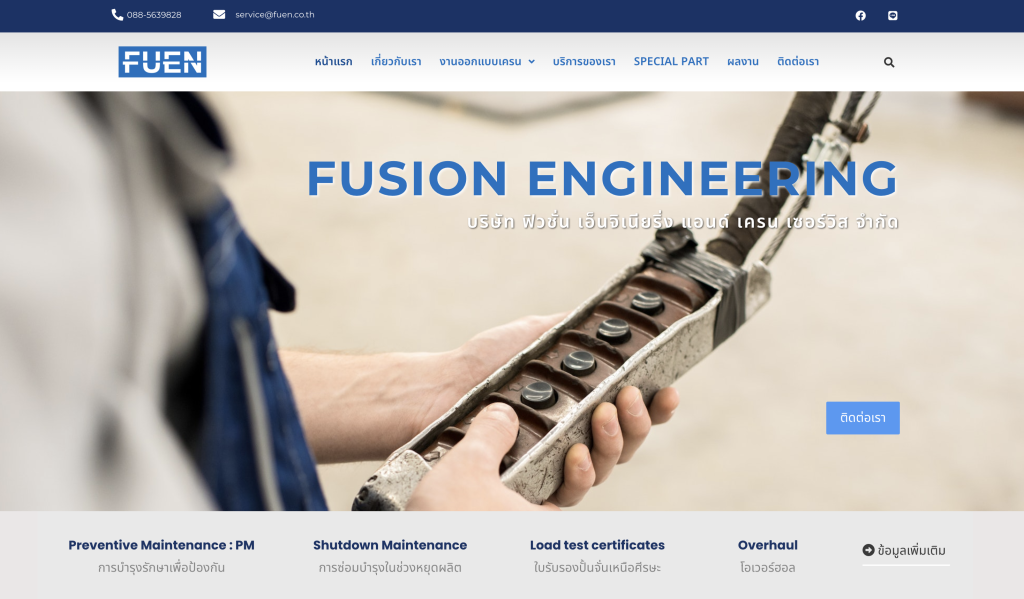Open ผลงาน menu item

743,61
